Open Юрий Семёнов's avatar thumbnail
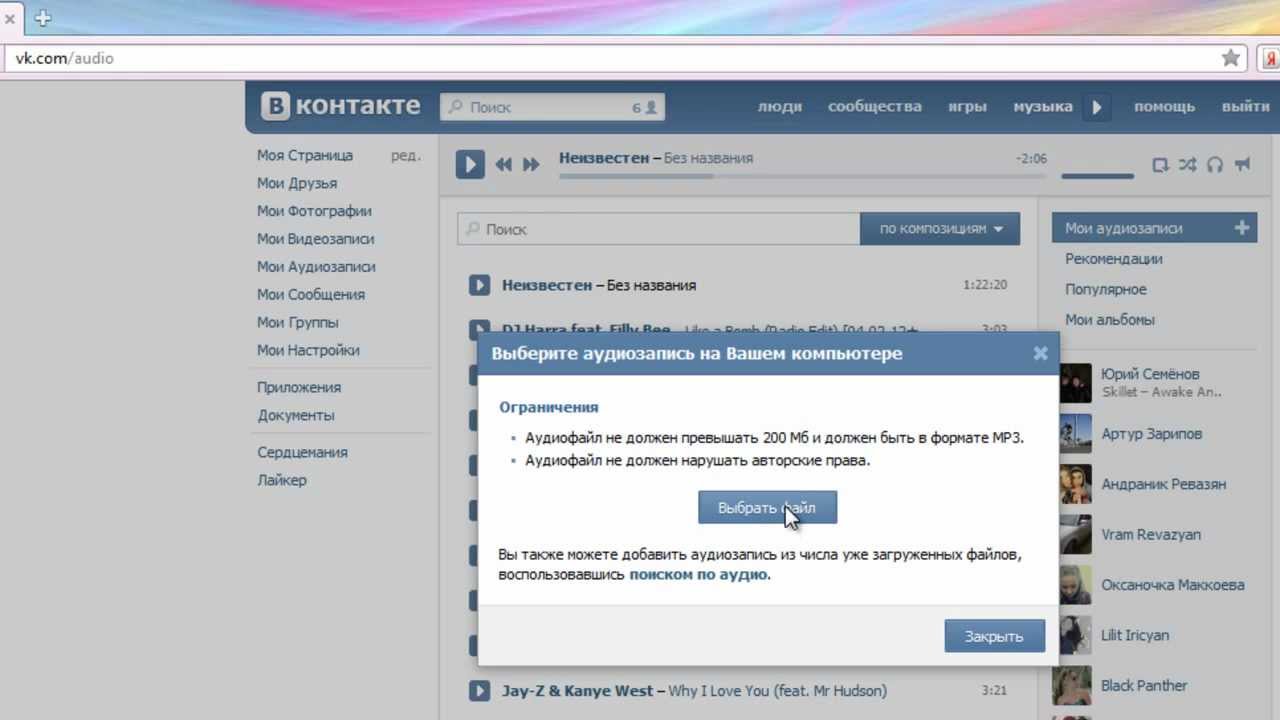1280x720 pixels. (1075, 382)
